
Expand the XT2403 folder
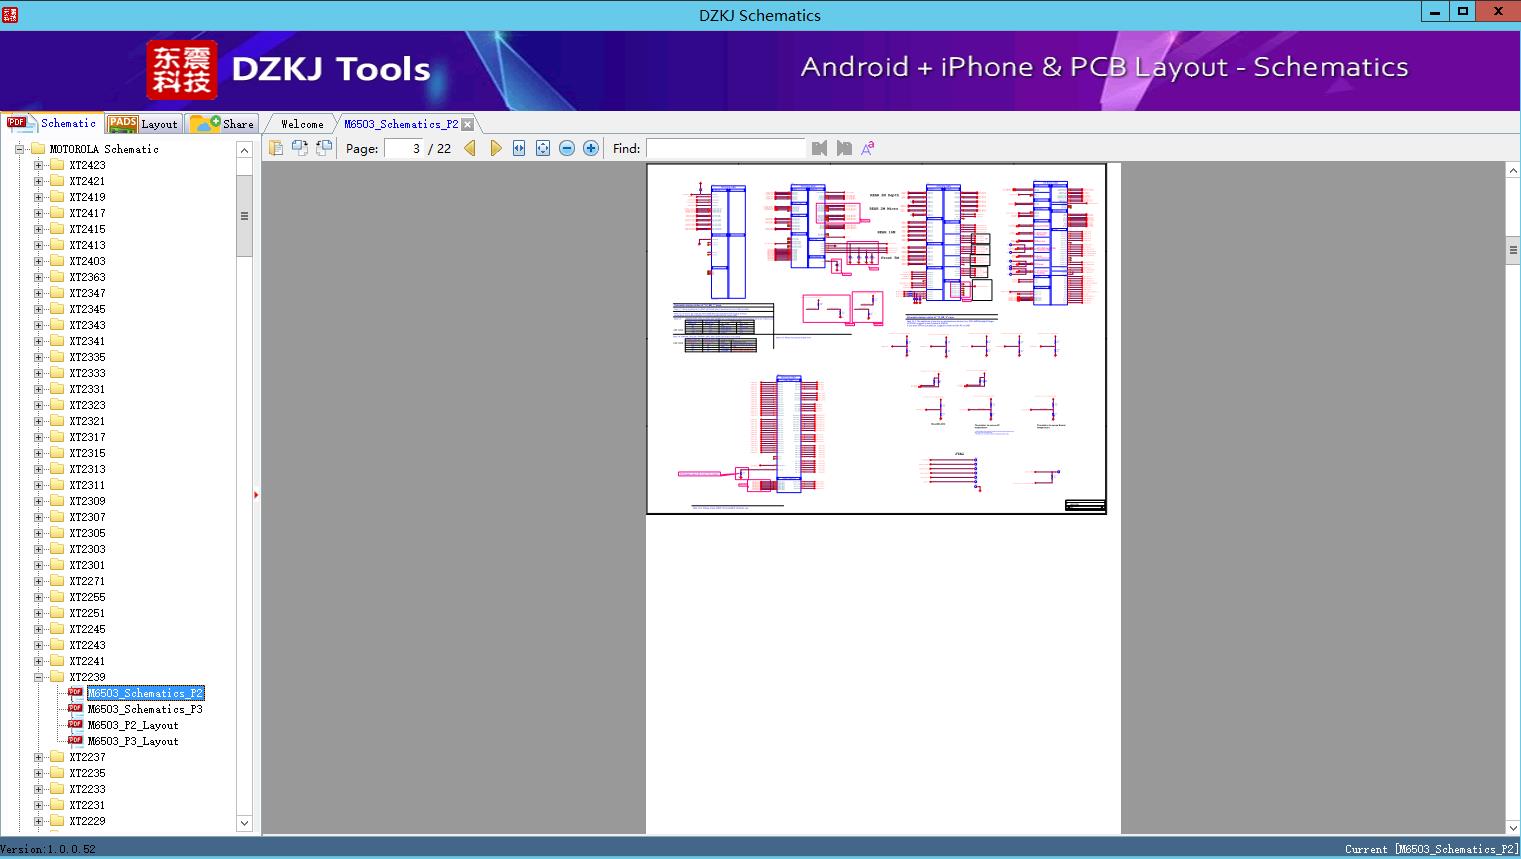(x=38, y=261)
